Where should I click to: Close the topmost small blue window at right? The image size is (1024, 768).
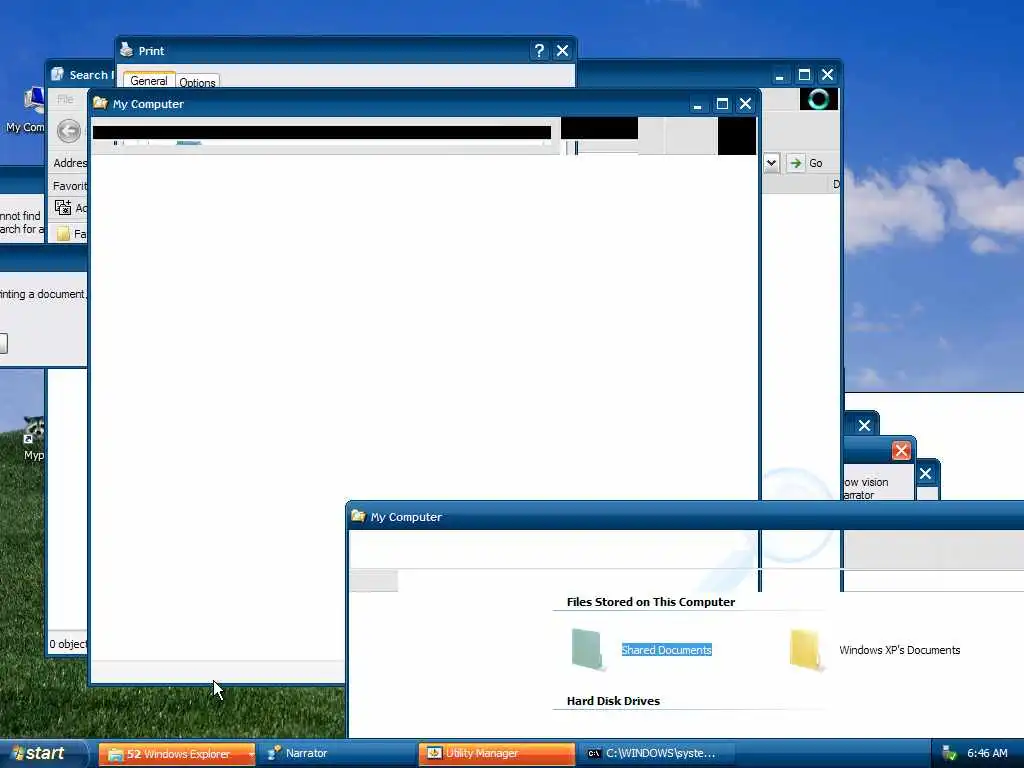click(x=865, y=426)
